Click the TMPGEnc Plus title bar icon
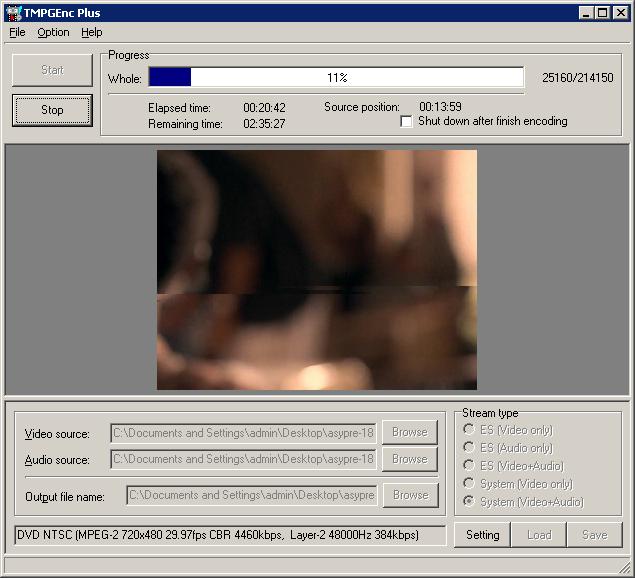 click(x=13, y=13)
